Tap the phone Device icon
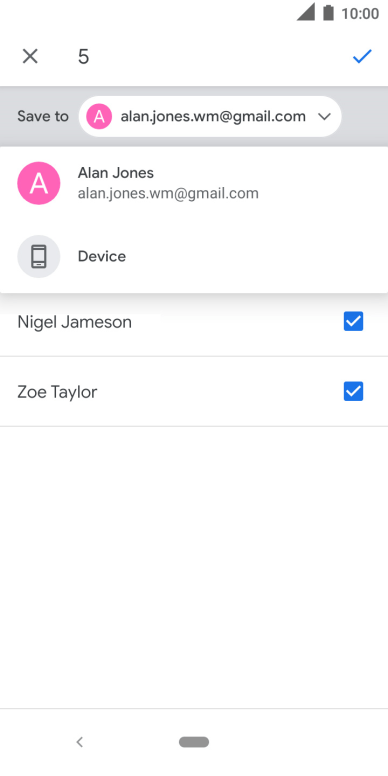 [x=39, y=256]
